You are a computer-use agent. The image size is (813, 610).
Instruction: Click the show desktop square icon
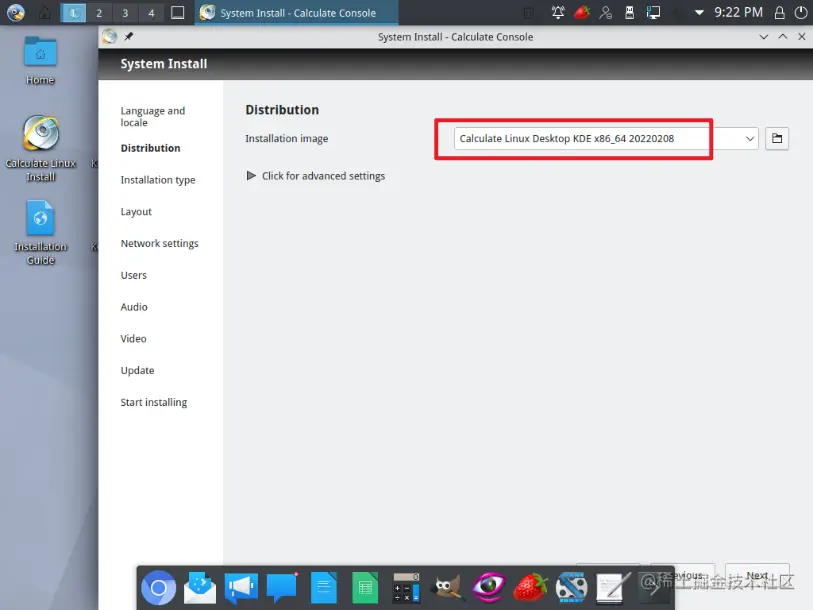click(x=177, y=12)
